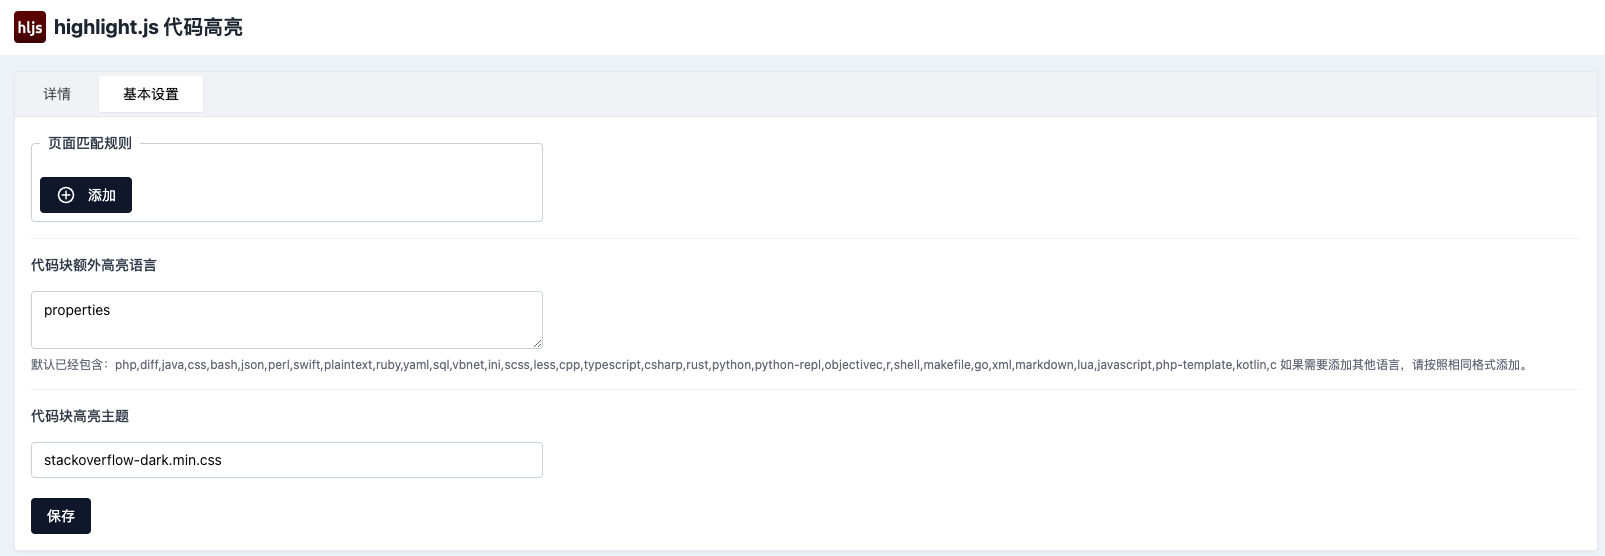Screen dimensions: 1605x556
Task: Click the 页面匹配规则 legend text
Action: (x=90, y=143)
